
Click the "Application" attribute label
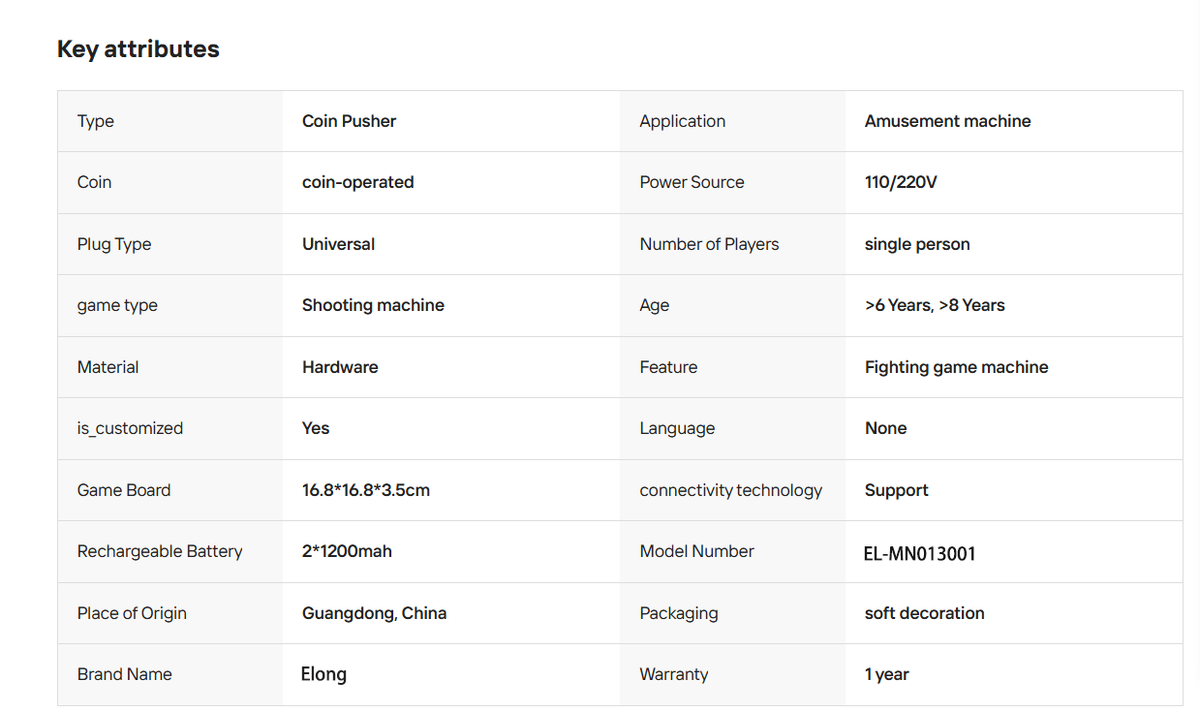coord(683,121)
